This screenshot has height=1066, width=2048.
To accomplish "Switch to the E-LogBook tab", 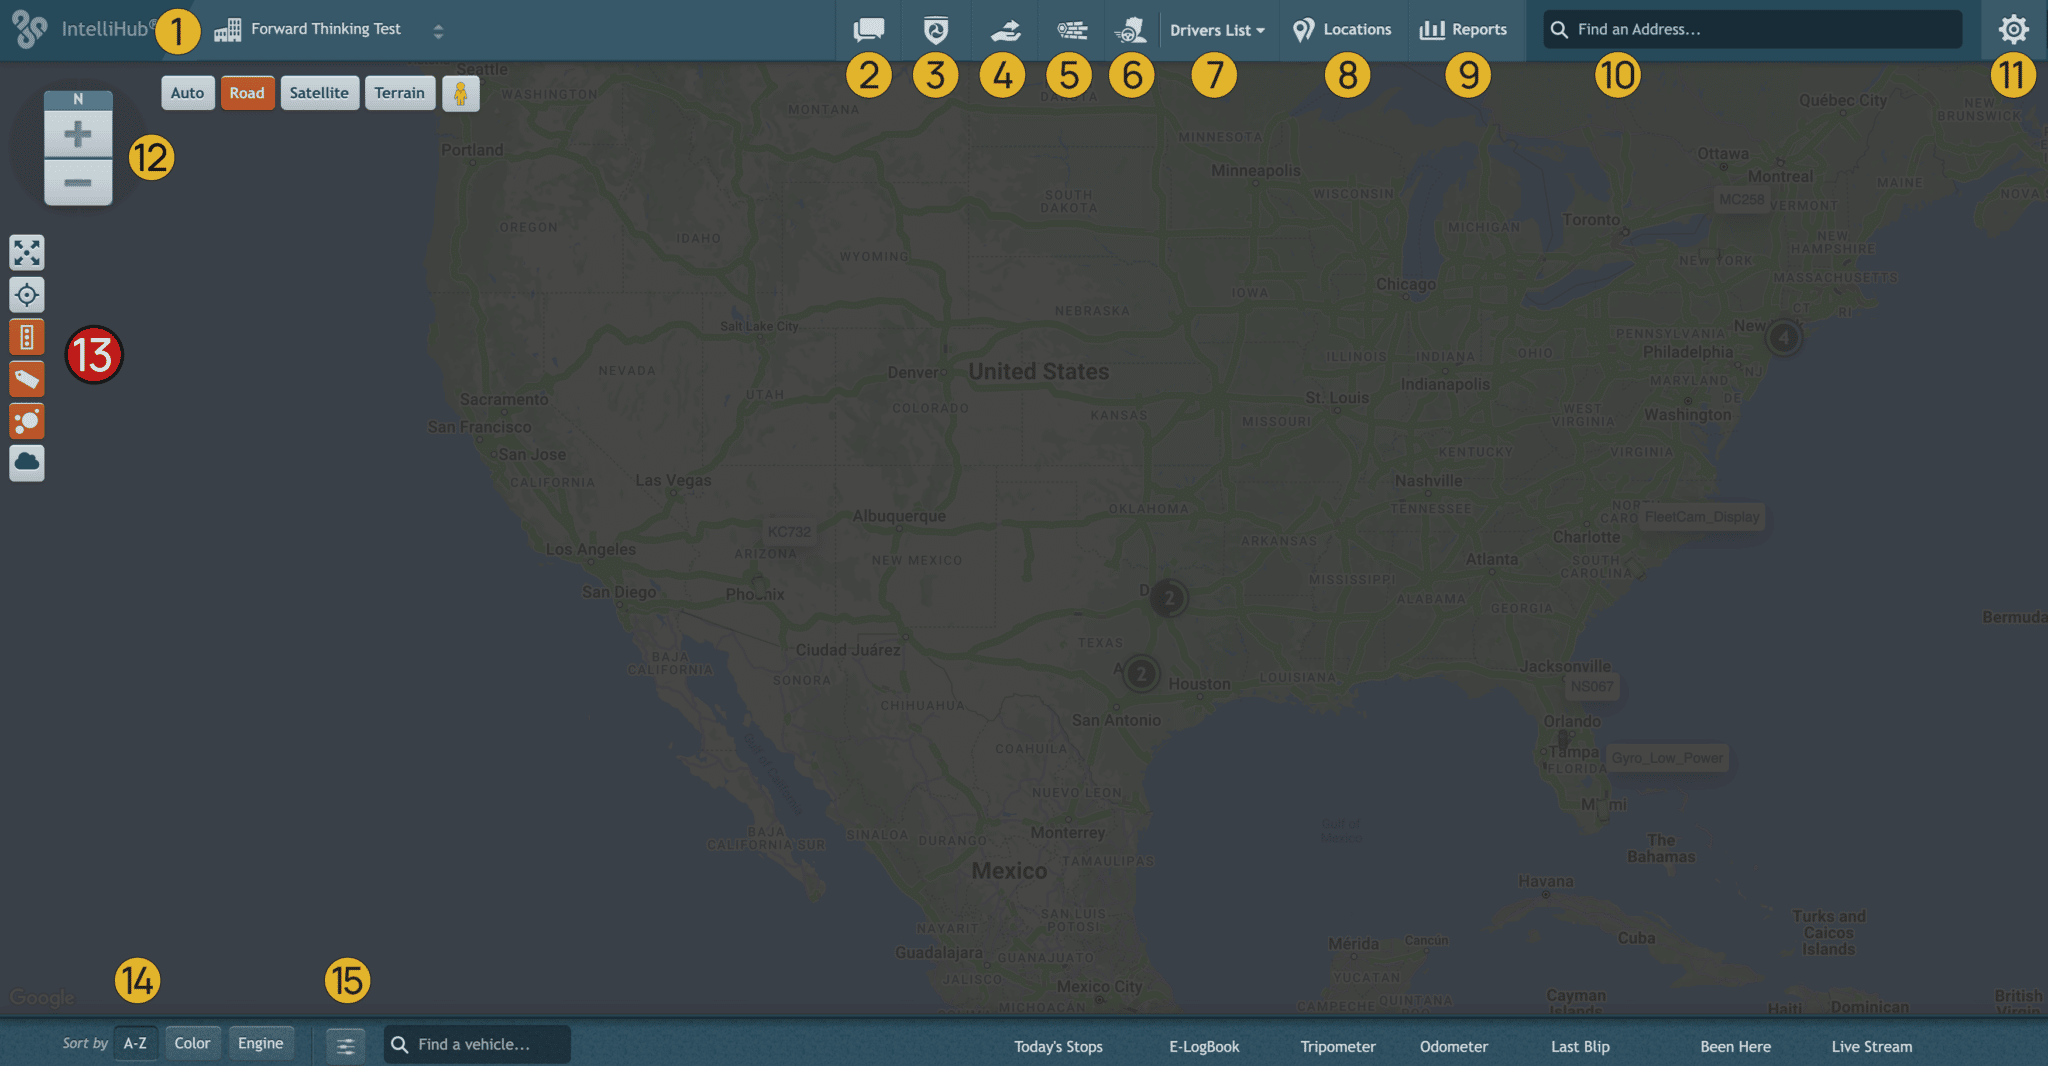I will tap(1203, 1046).
